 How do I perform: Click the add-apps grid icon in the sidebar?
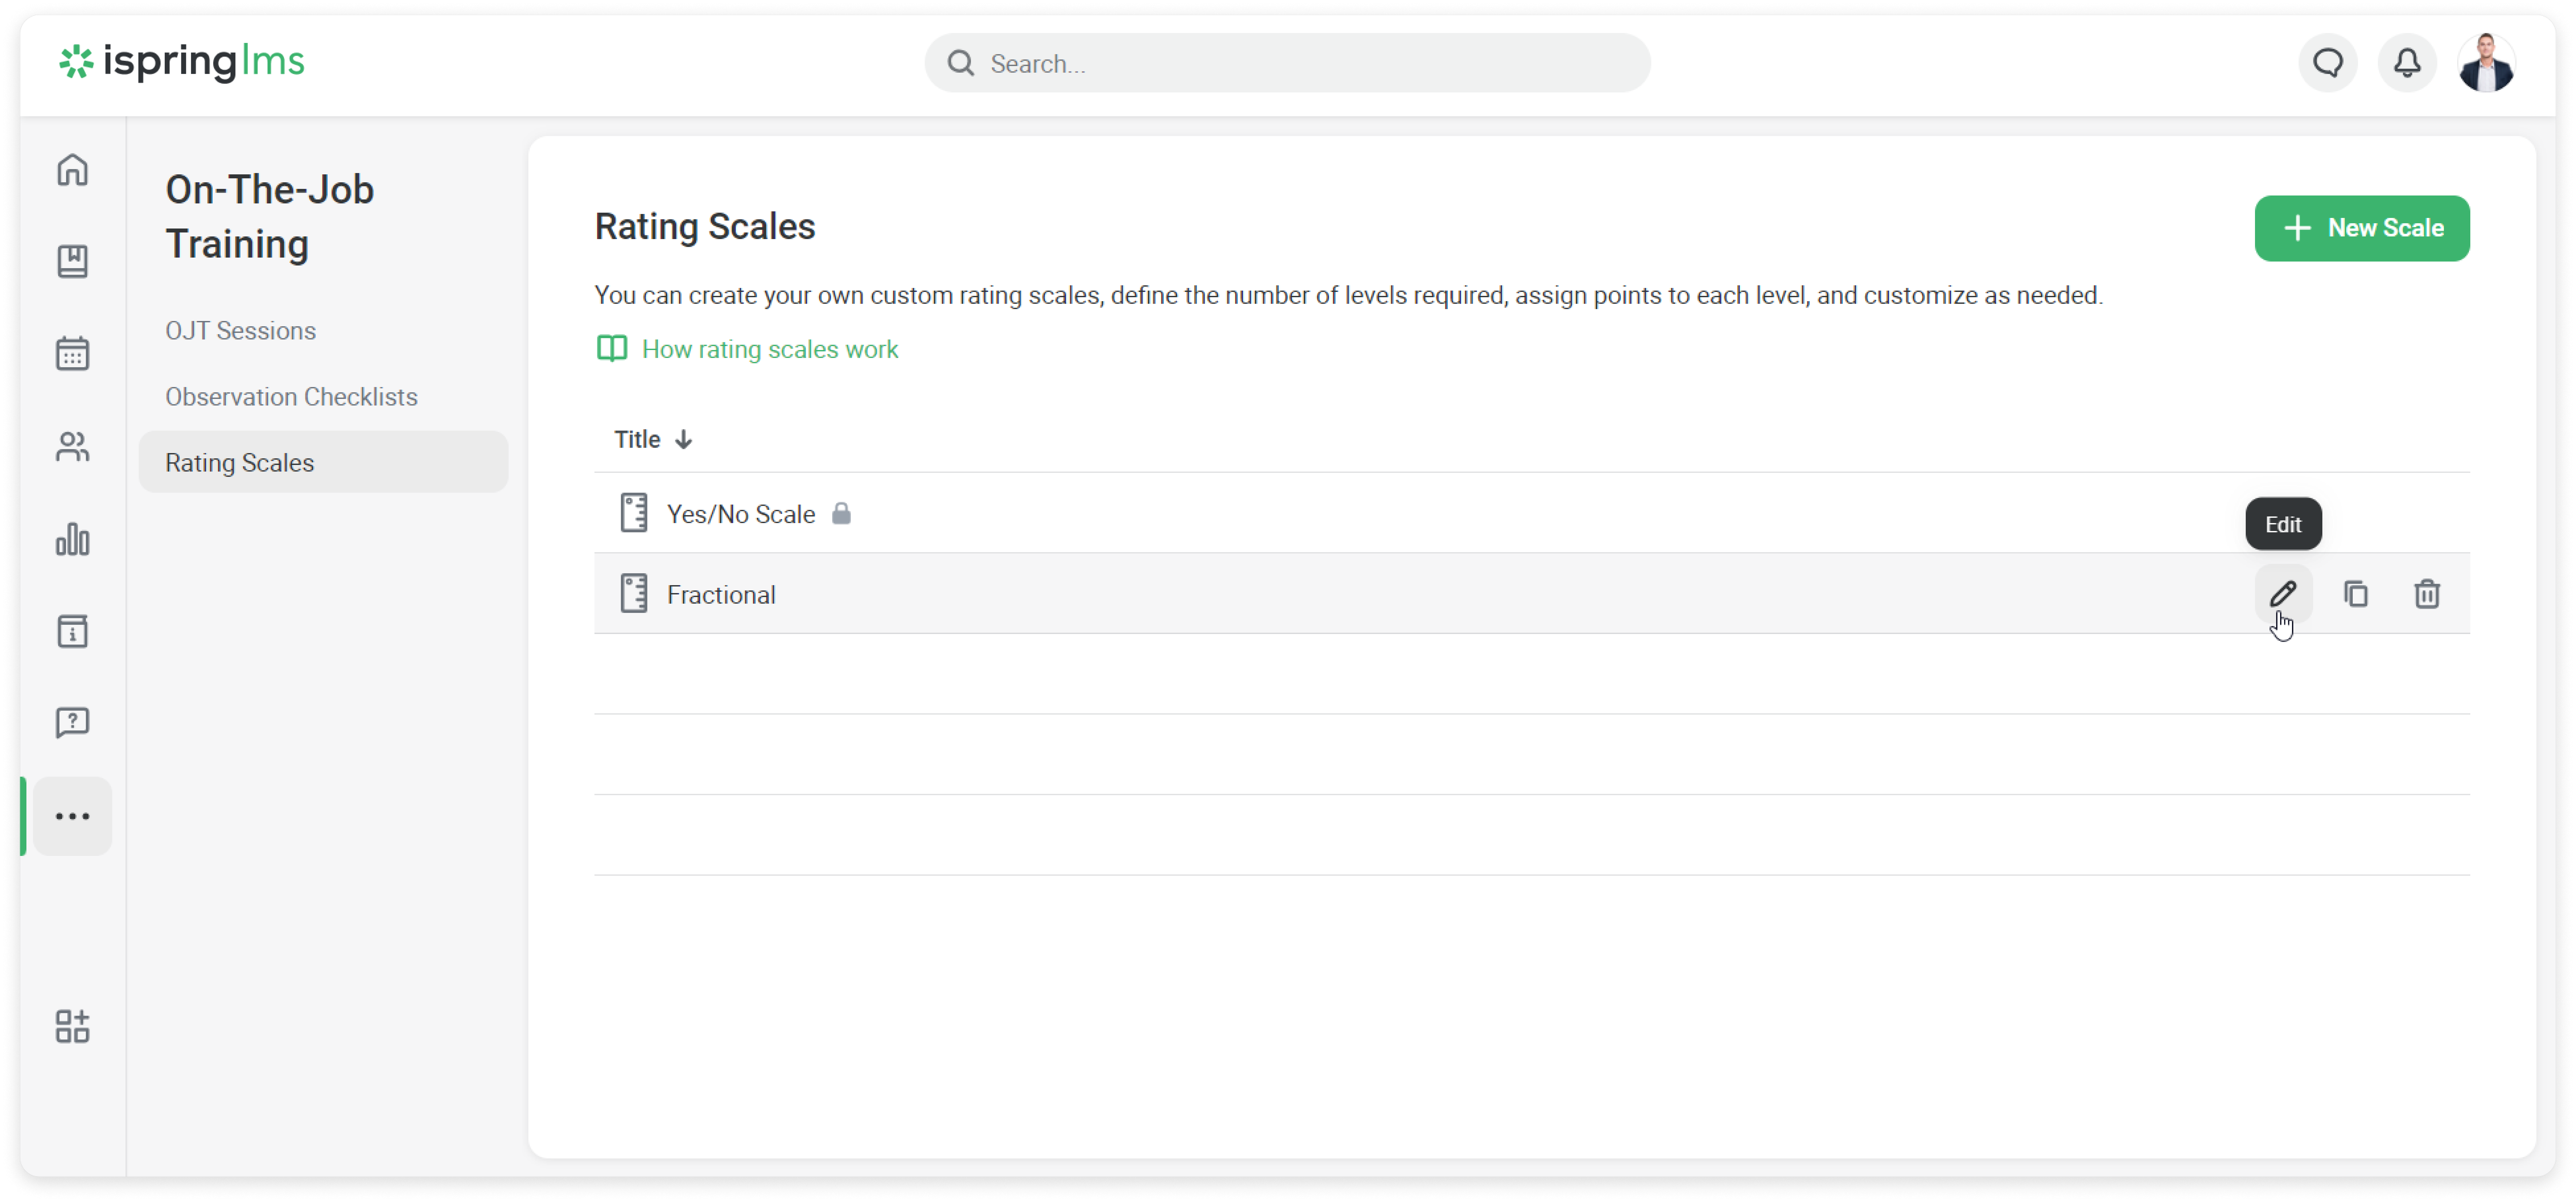[72, 1026]
